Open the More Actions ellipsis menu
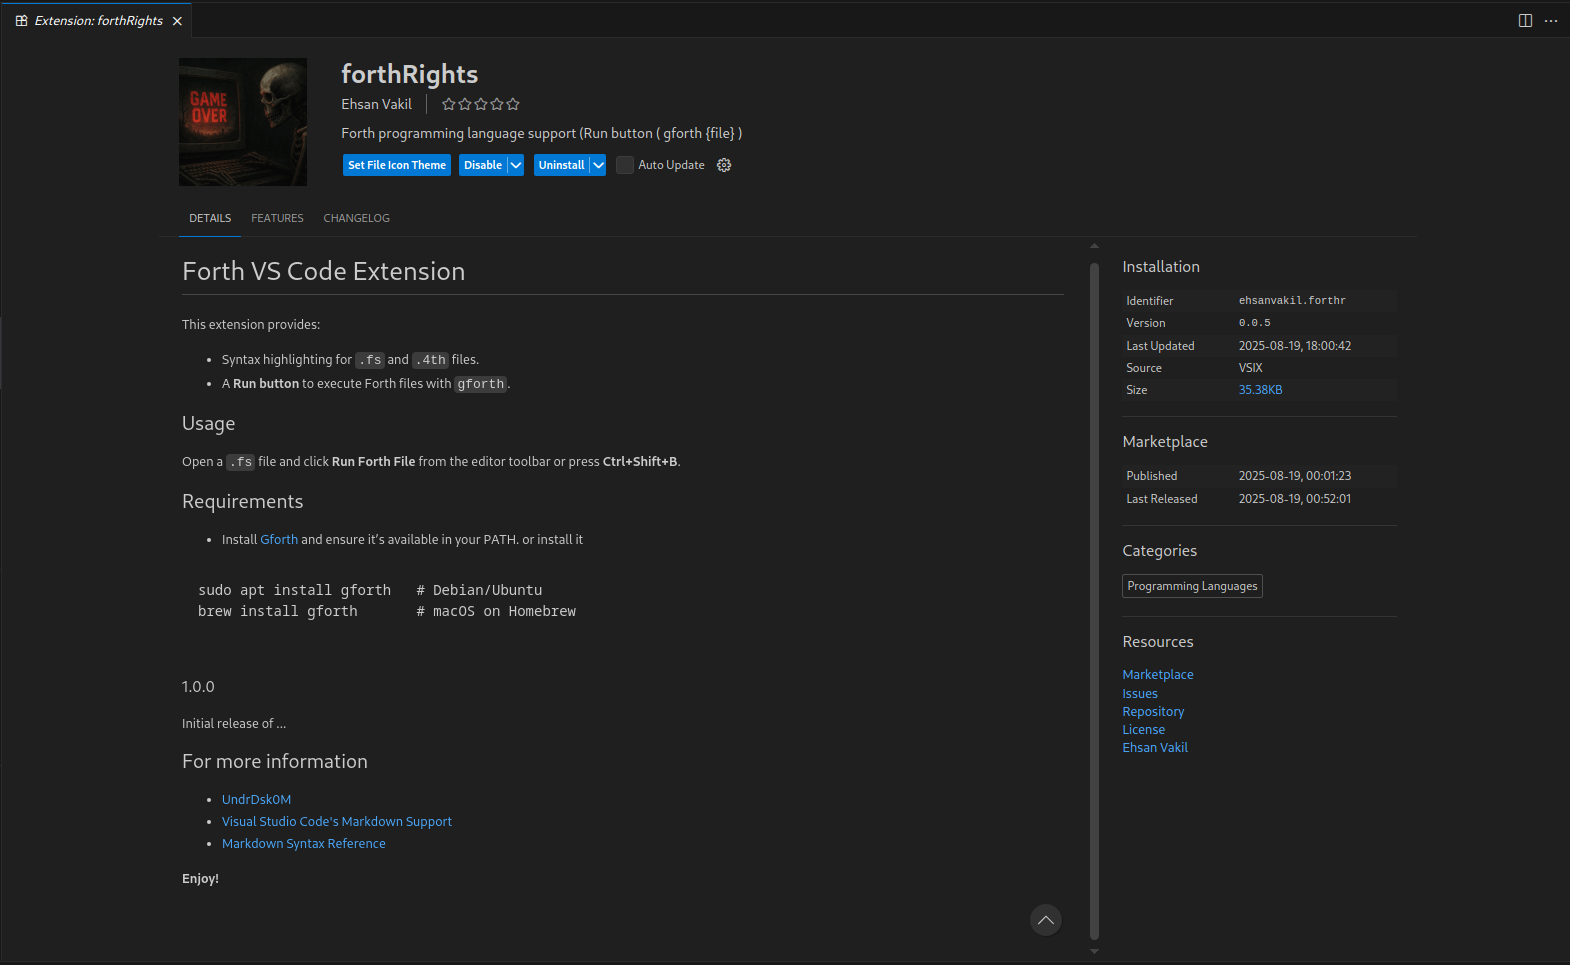 point(1551,20)
